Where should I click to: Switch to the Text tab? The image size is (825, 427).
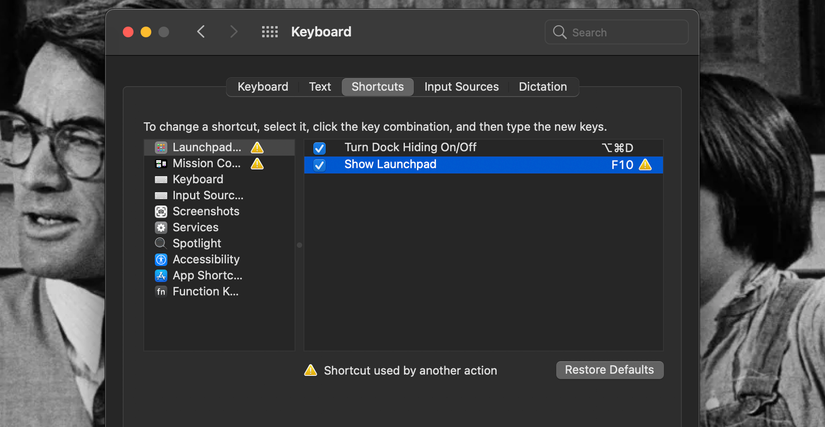point(320,87)
